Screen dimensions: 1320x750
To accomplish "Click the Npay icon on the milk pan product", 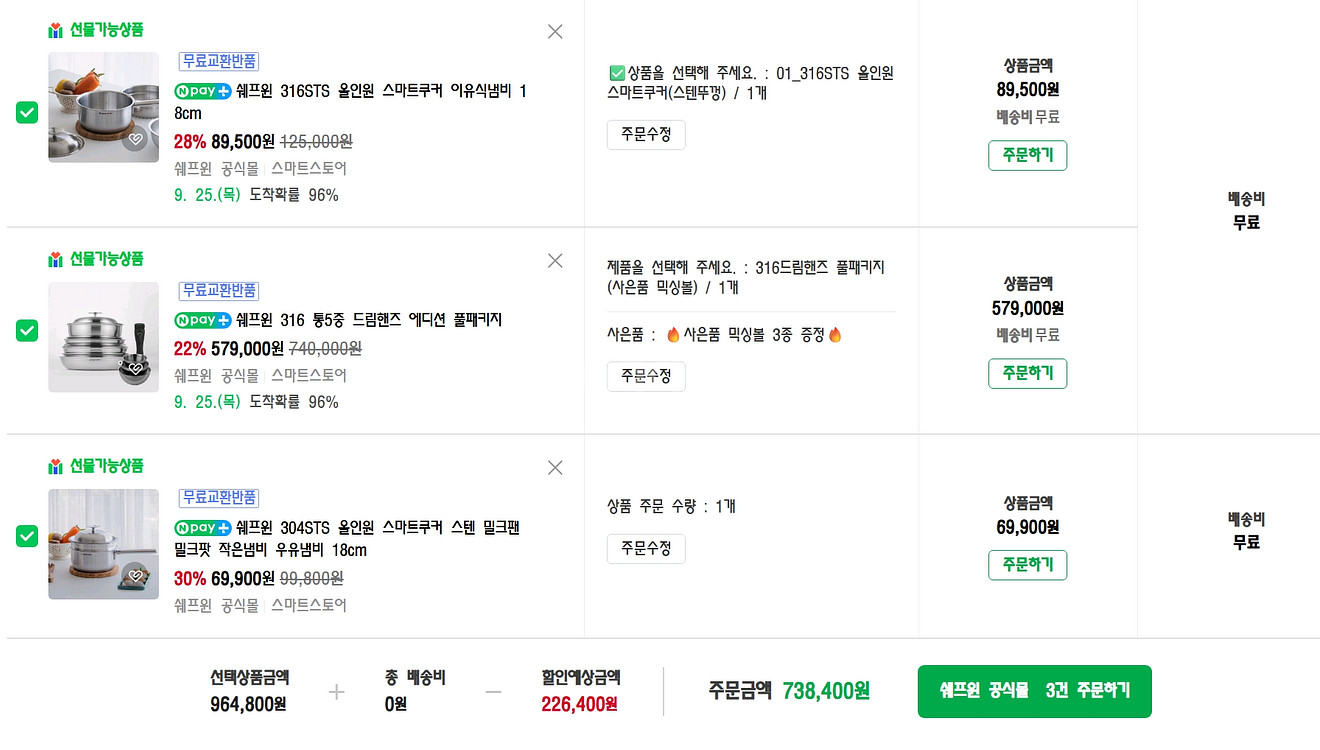I will [201, 528].
